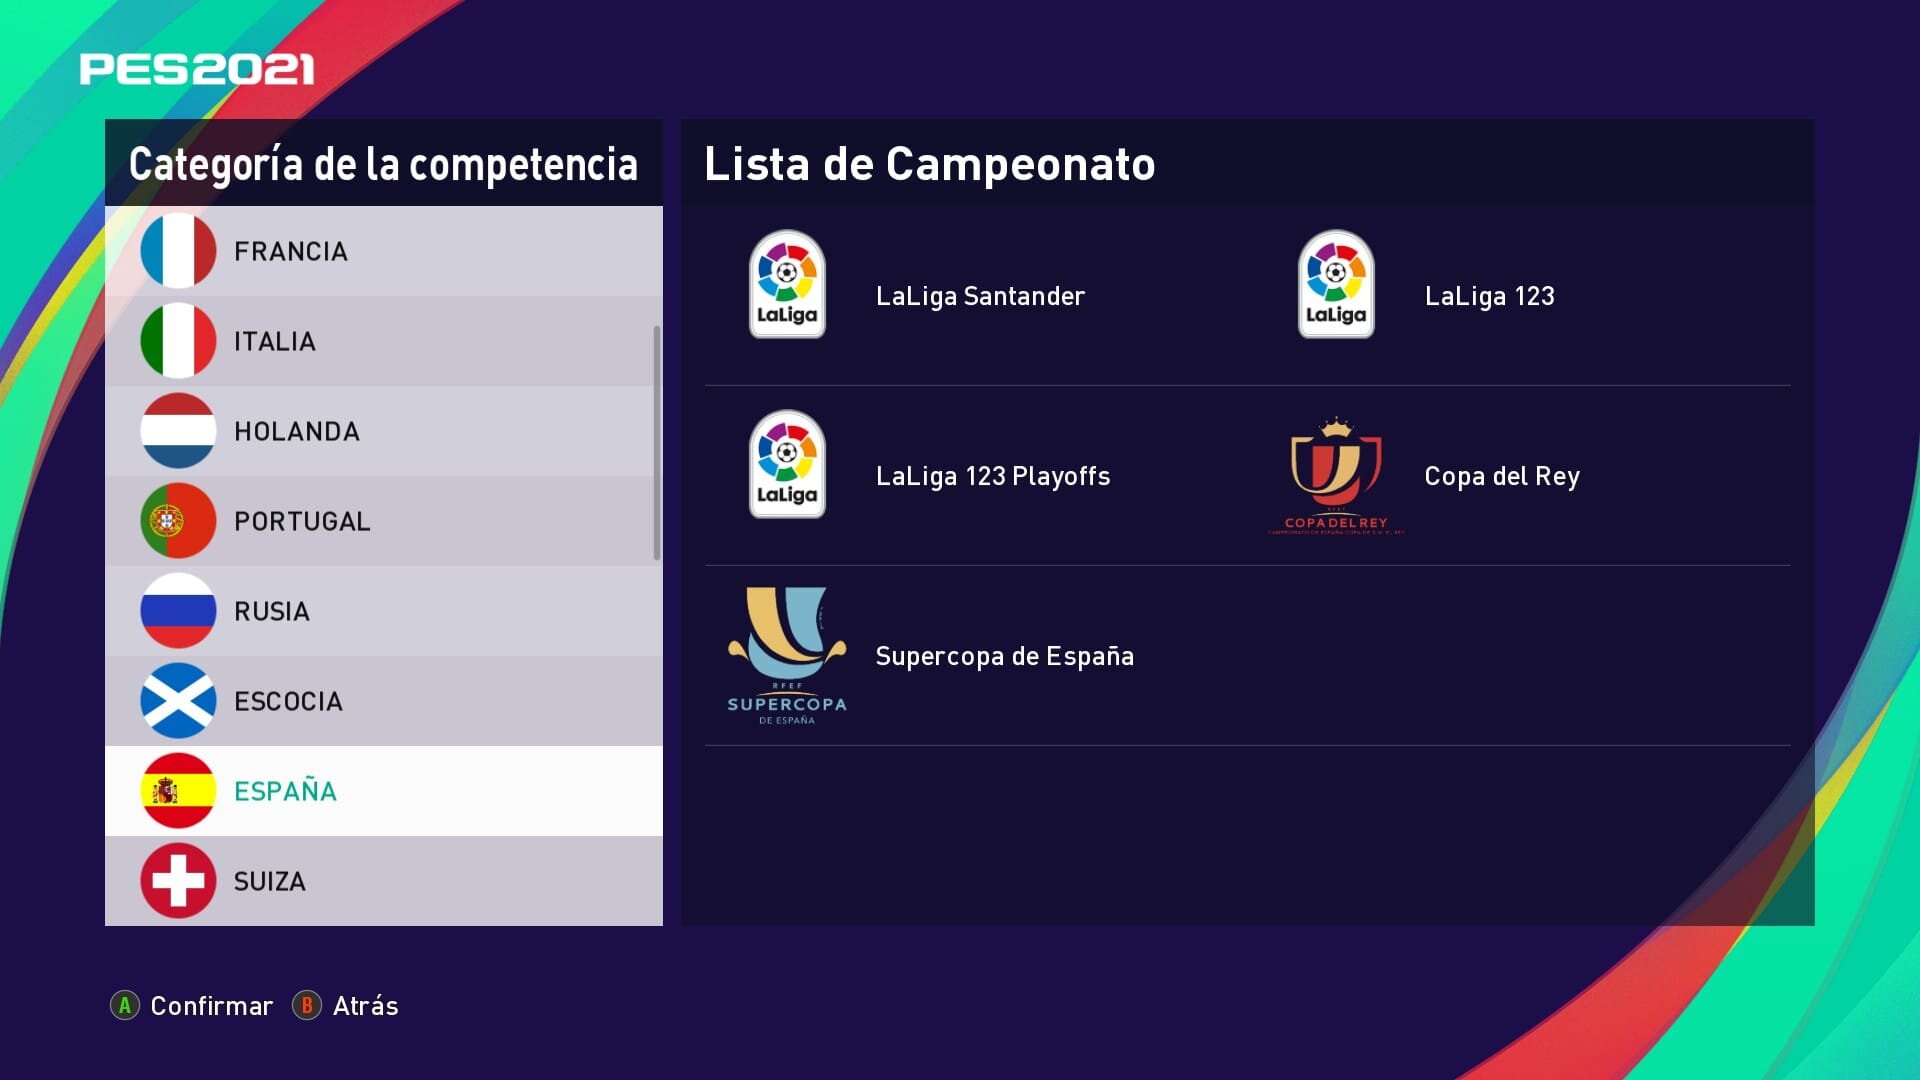Image resolution: width=1920 pixels, height=1080 pixels.
Task: Click the category list scrollbar
Action: [657, 442]
